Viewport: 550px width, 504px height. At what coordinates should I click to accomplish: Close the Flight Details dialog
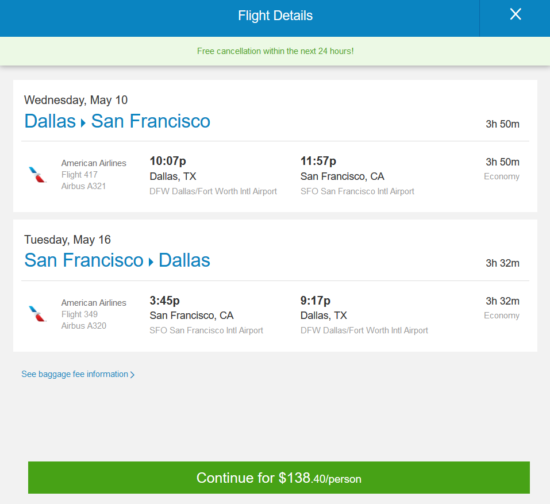[x=515, y=14]
